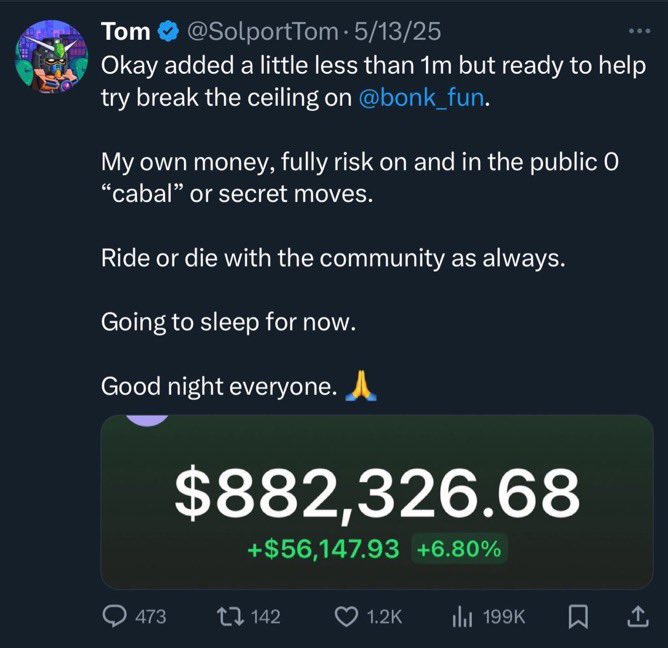Click the 142 reposts count
This screenshot has width=668, height=648.
[x=266, y=617]
